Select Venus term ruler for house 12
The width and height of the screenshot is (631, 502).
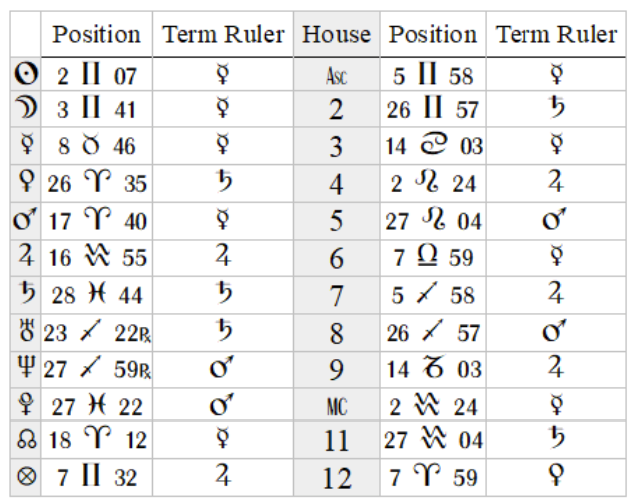[556, 476]
